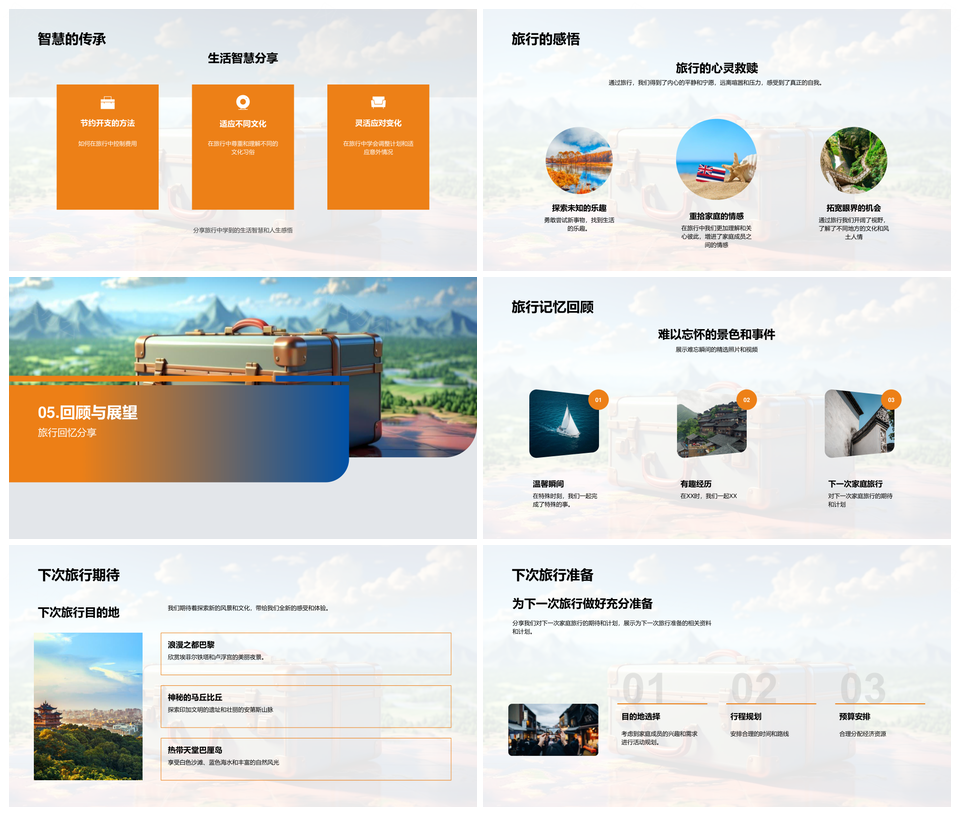The image size is (960, 816).
Task: Open the sailboat photo above 温馨瞬间
Action: click(x=564, y=424)
